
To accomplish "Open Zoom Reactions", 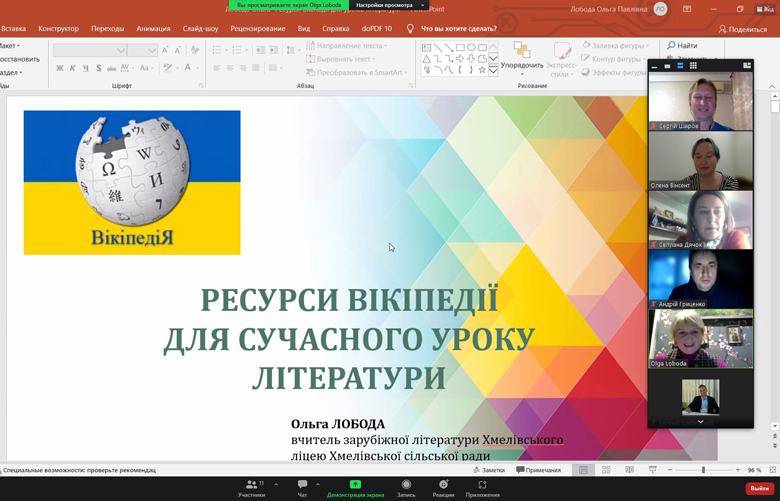I will pyautogui.click(x=443, y=485).
